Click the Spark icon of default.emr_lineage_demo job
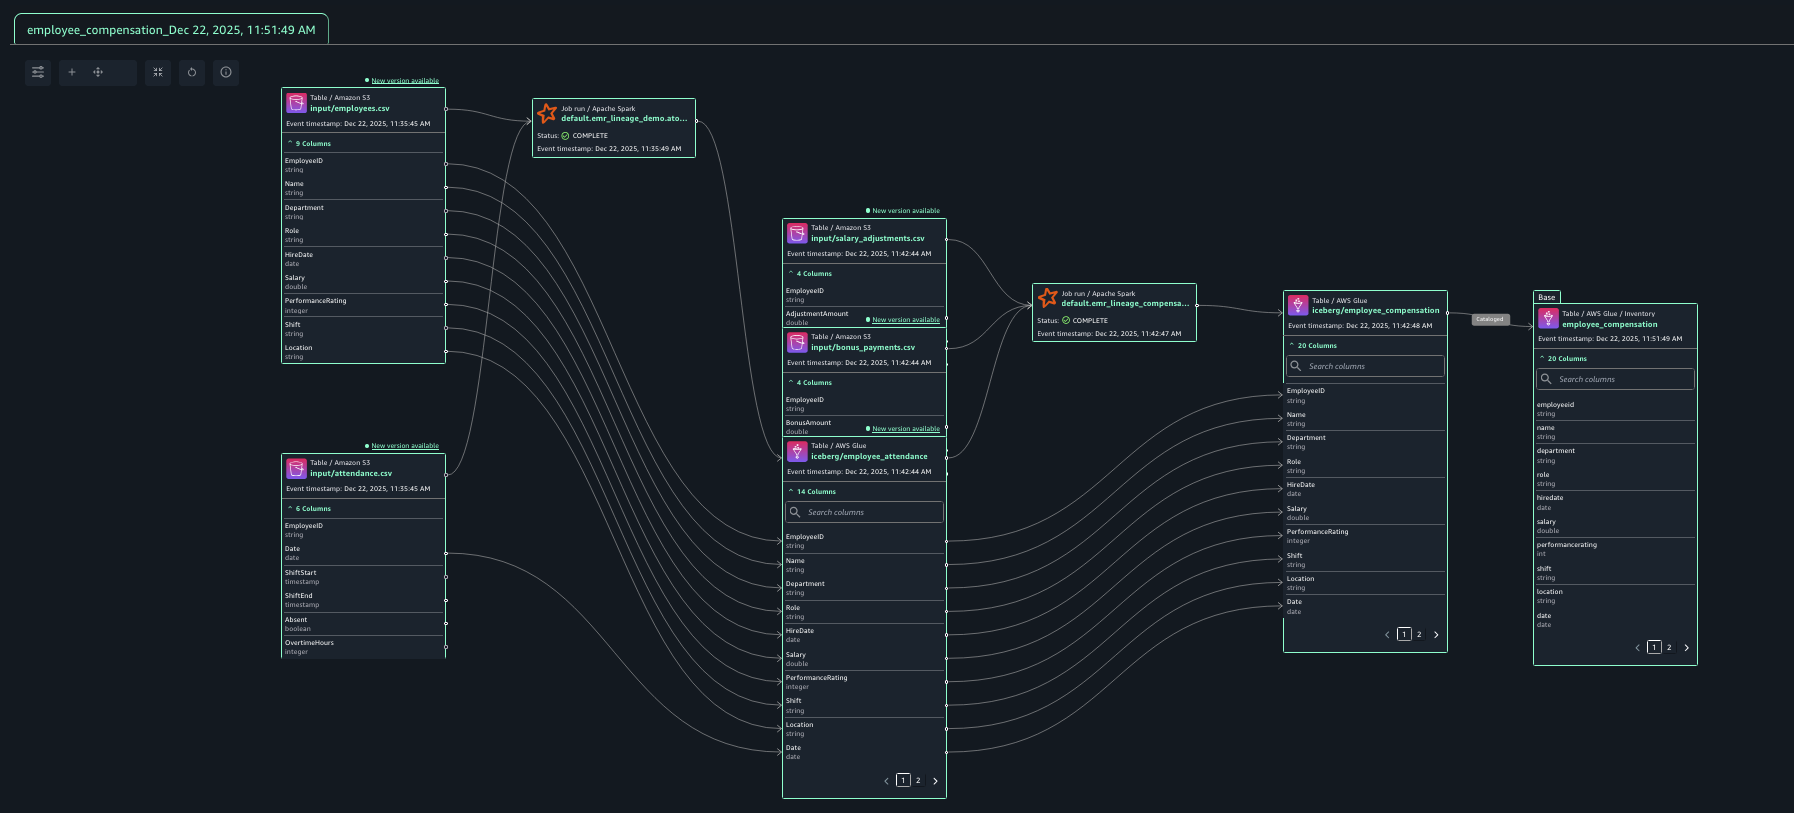 (x=547, y=113)
